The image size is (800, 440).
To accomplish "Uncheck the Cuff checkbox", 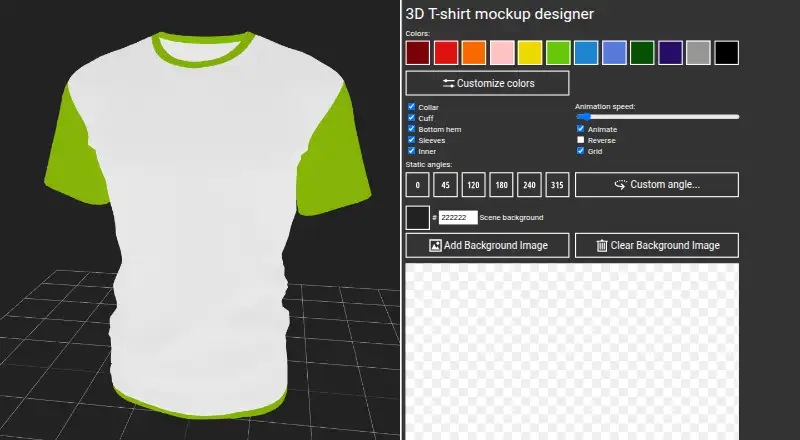I will pyautogui.click(x=411, y=118).
